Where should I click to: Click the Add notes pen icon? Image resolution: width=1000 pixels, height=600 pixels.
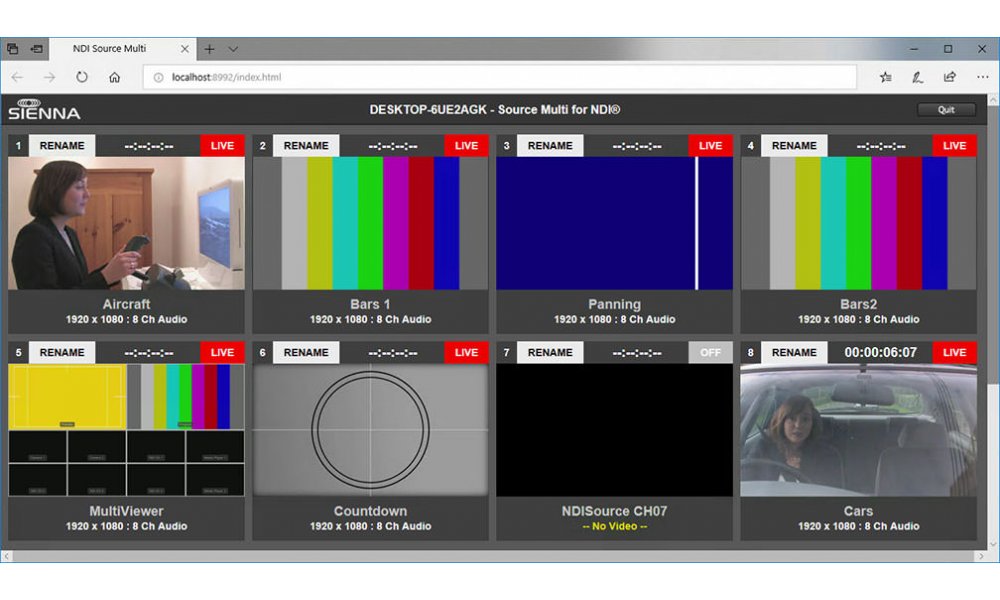click(x=917, y=77)
